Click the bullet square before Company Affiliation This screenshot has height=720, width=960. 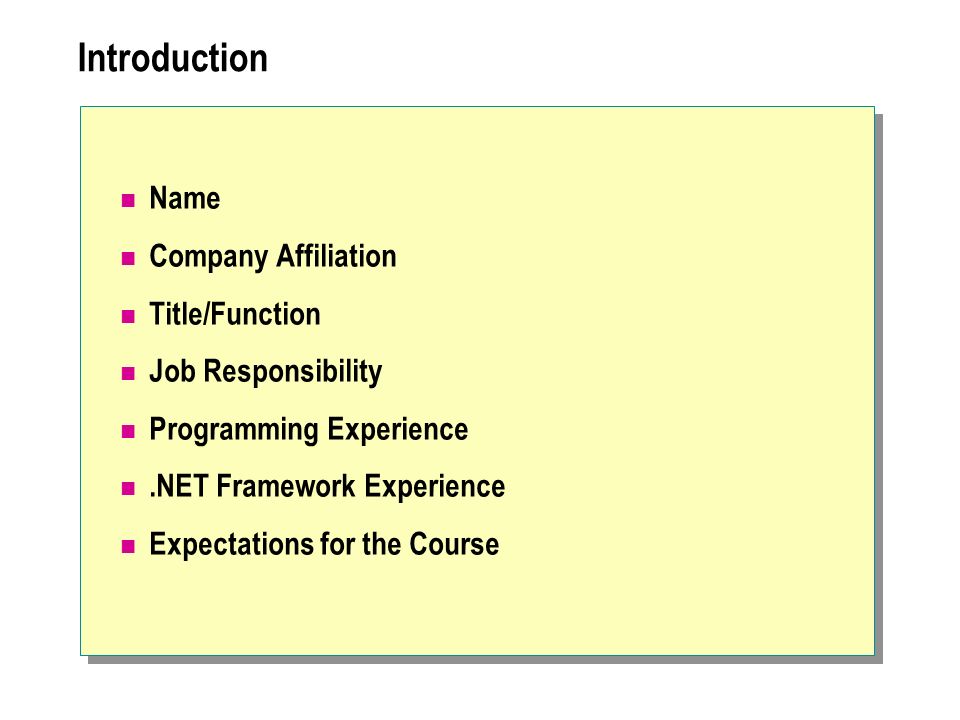coord(128,258)
